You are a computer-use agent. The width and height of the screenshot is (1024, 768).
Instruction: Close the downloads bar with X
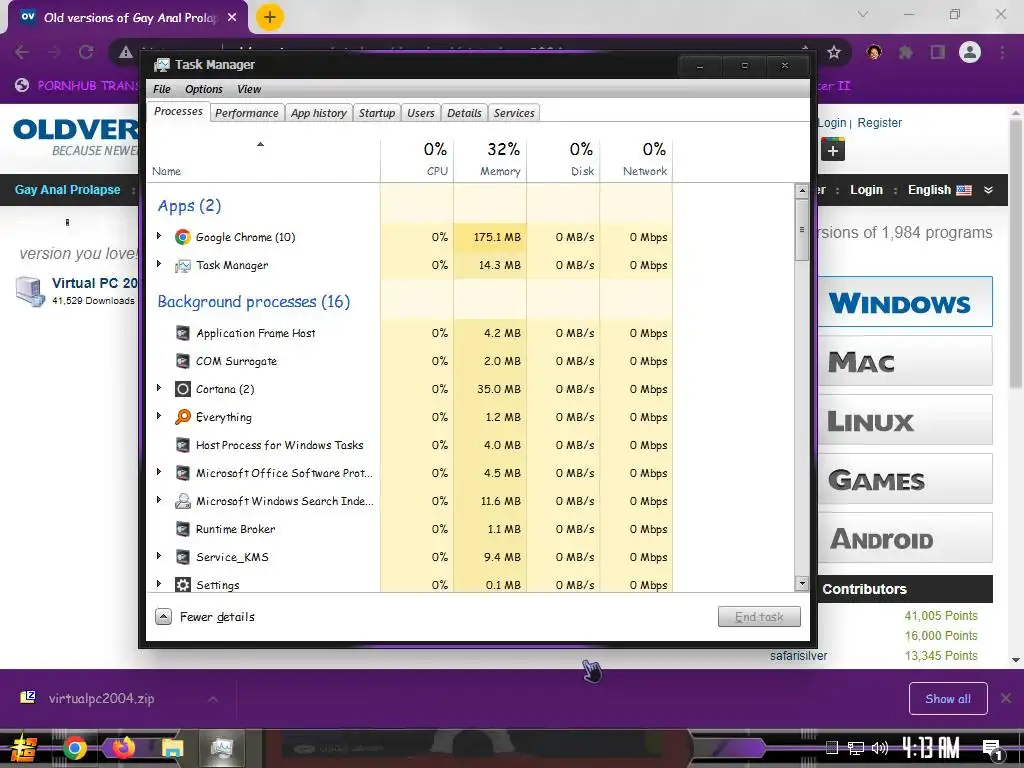click(1006, 699)
